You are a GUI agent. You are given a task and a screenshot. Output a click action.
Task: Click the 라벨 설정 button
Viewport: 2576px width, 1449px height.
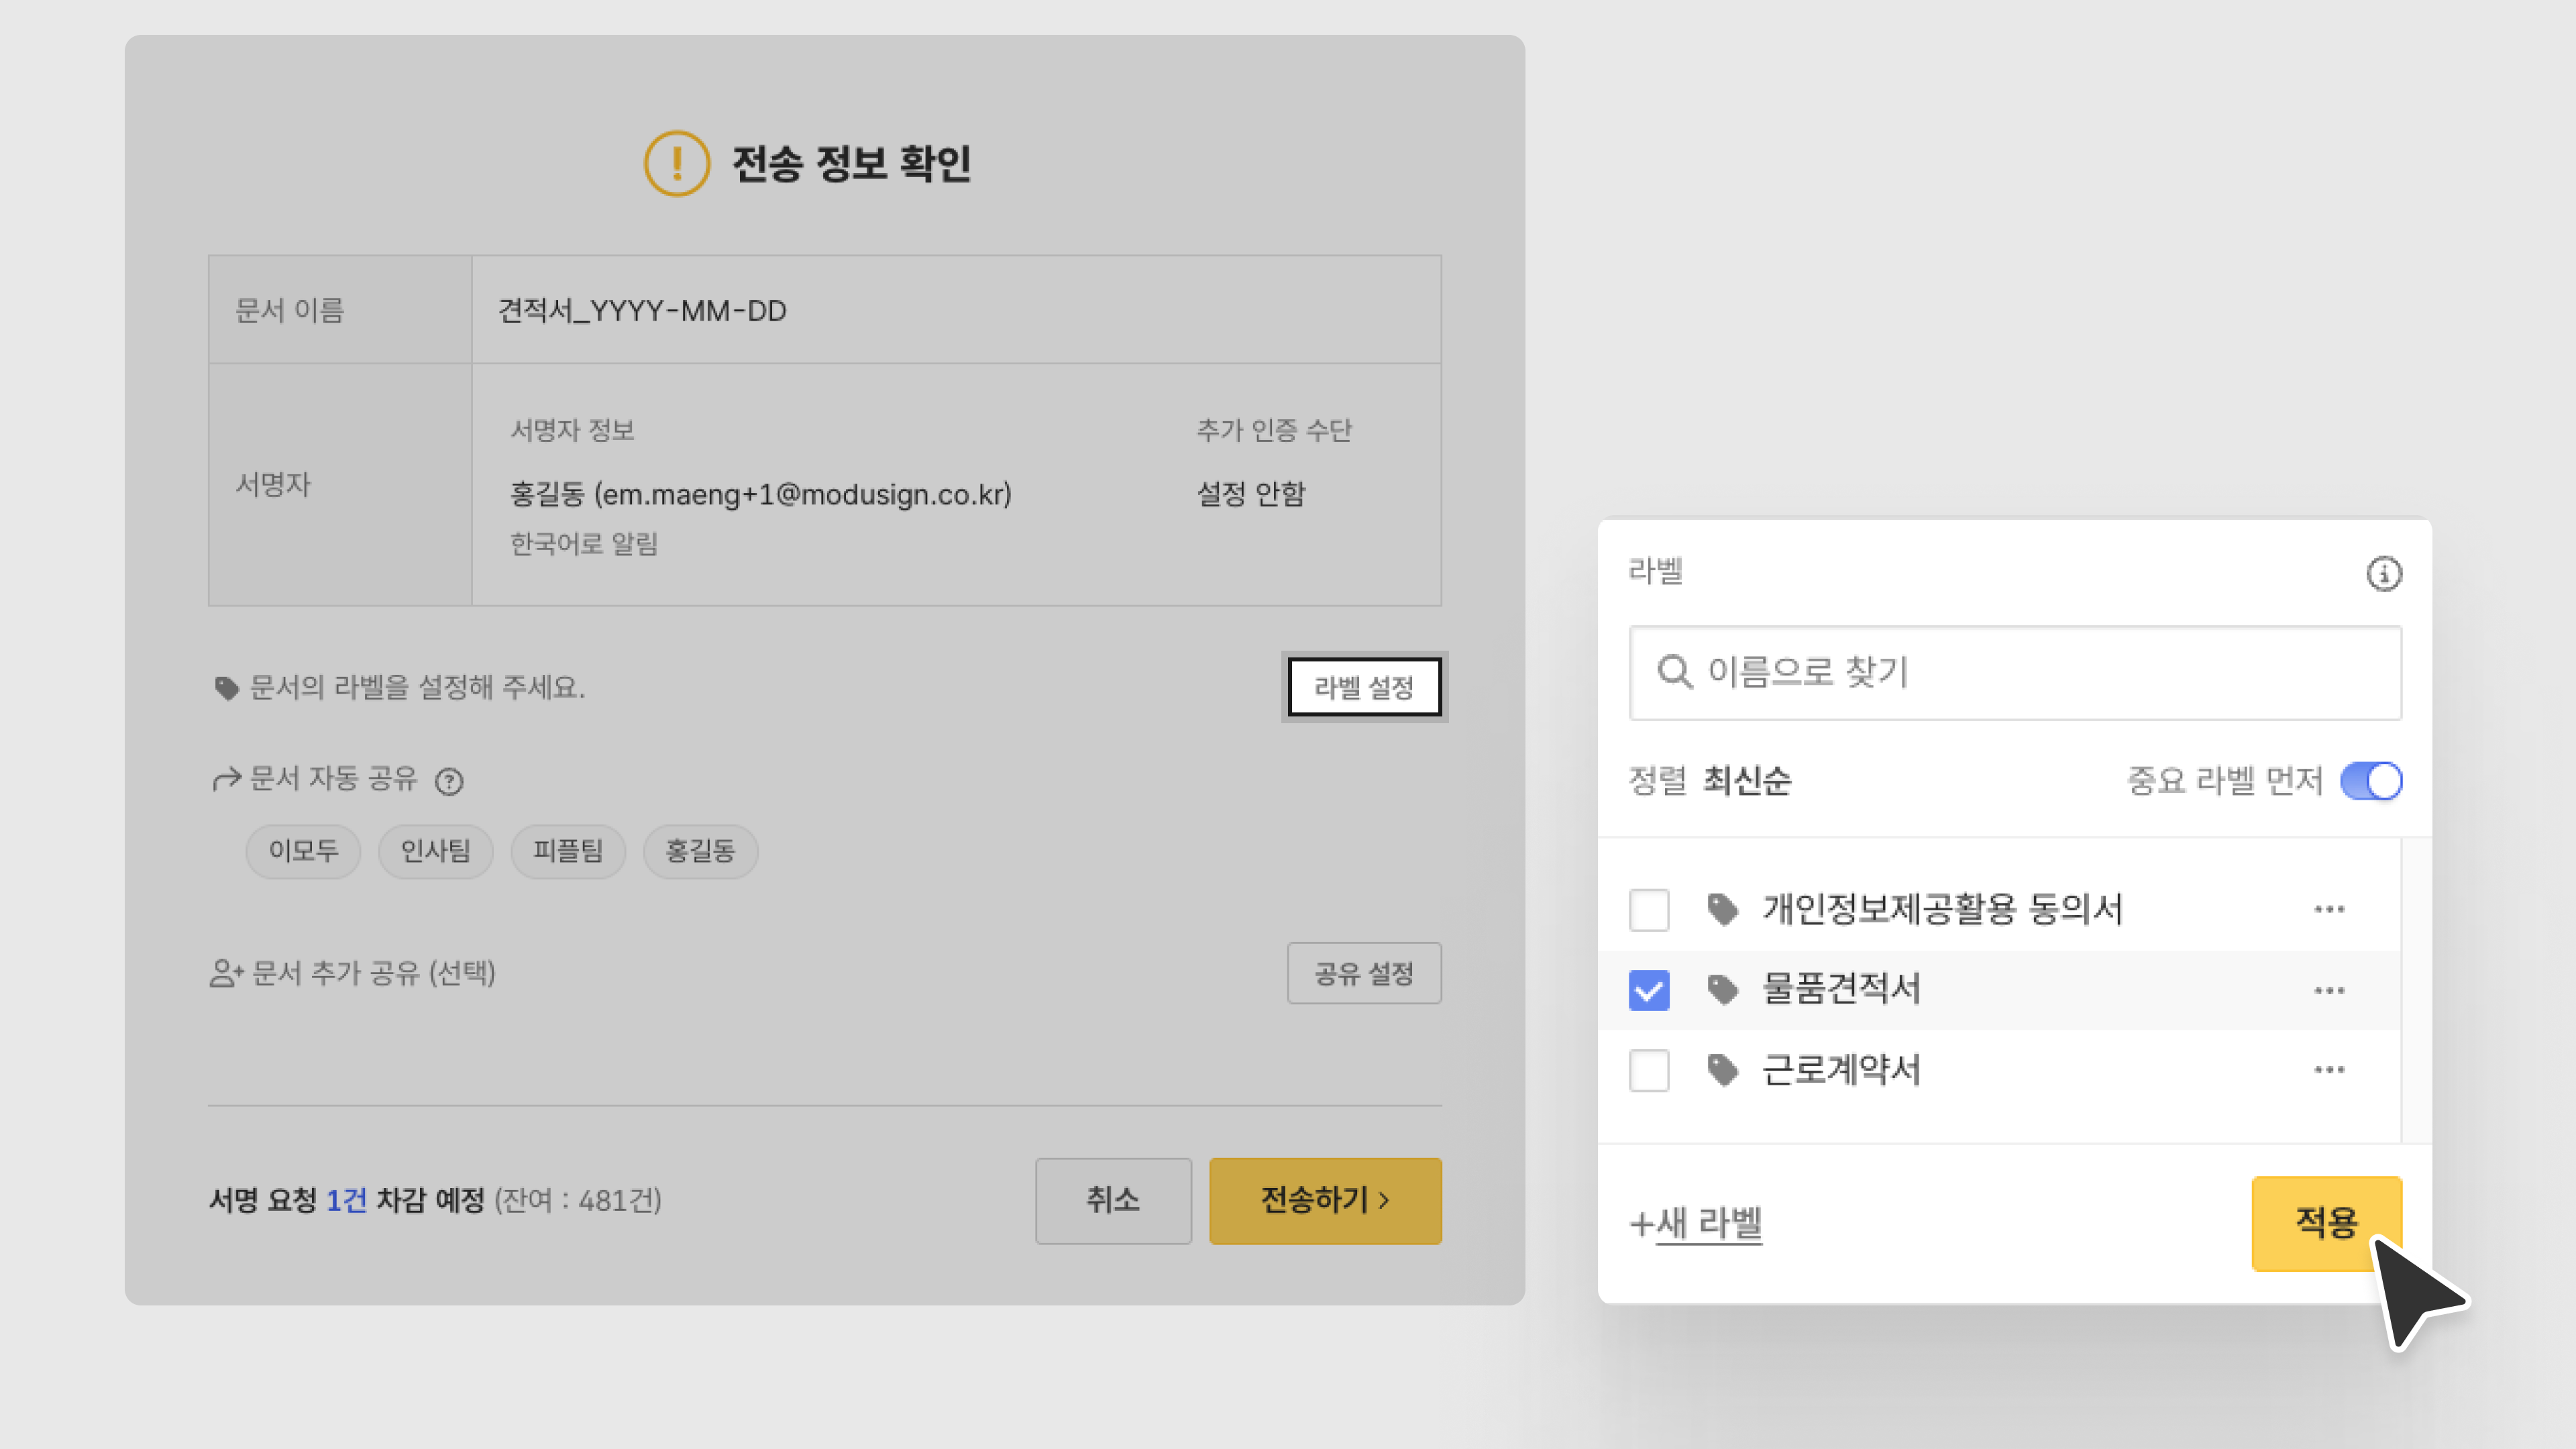[1364, 687]
